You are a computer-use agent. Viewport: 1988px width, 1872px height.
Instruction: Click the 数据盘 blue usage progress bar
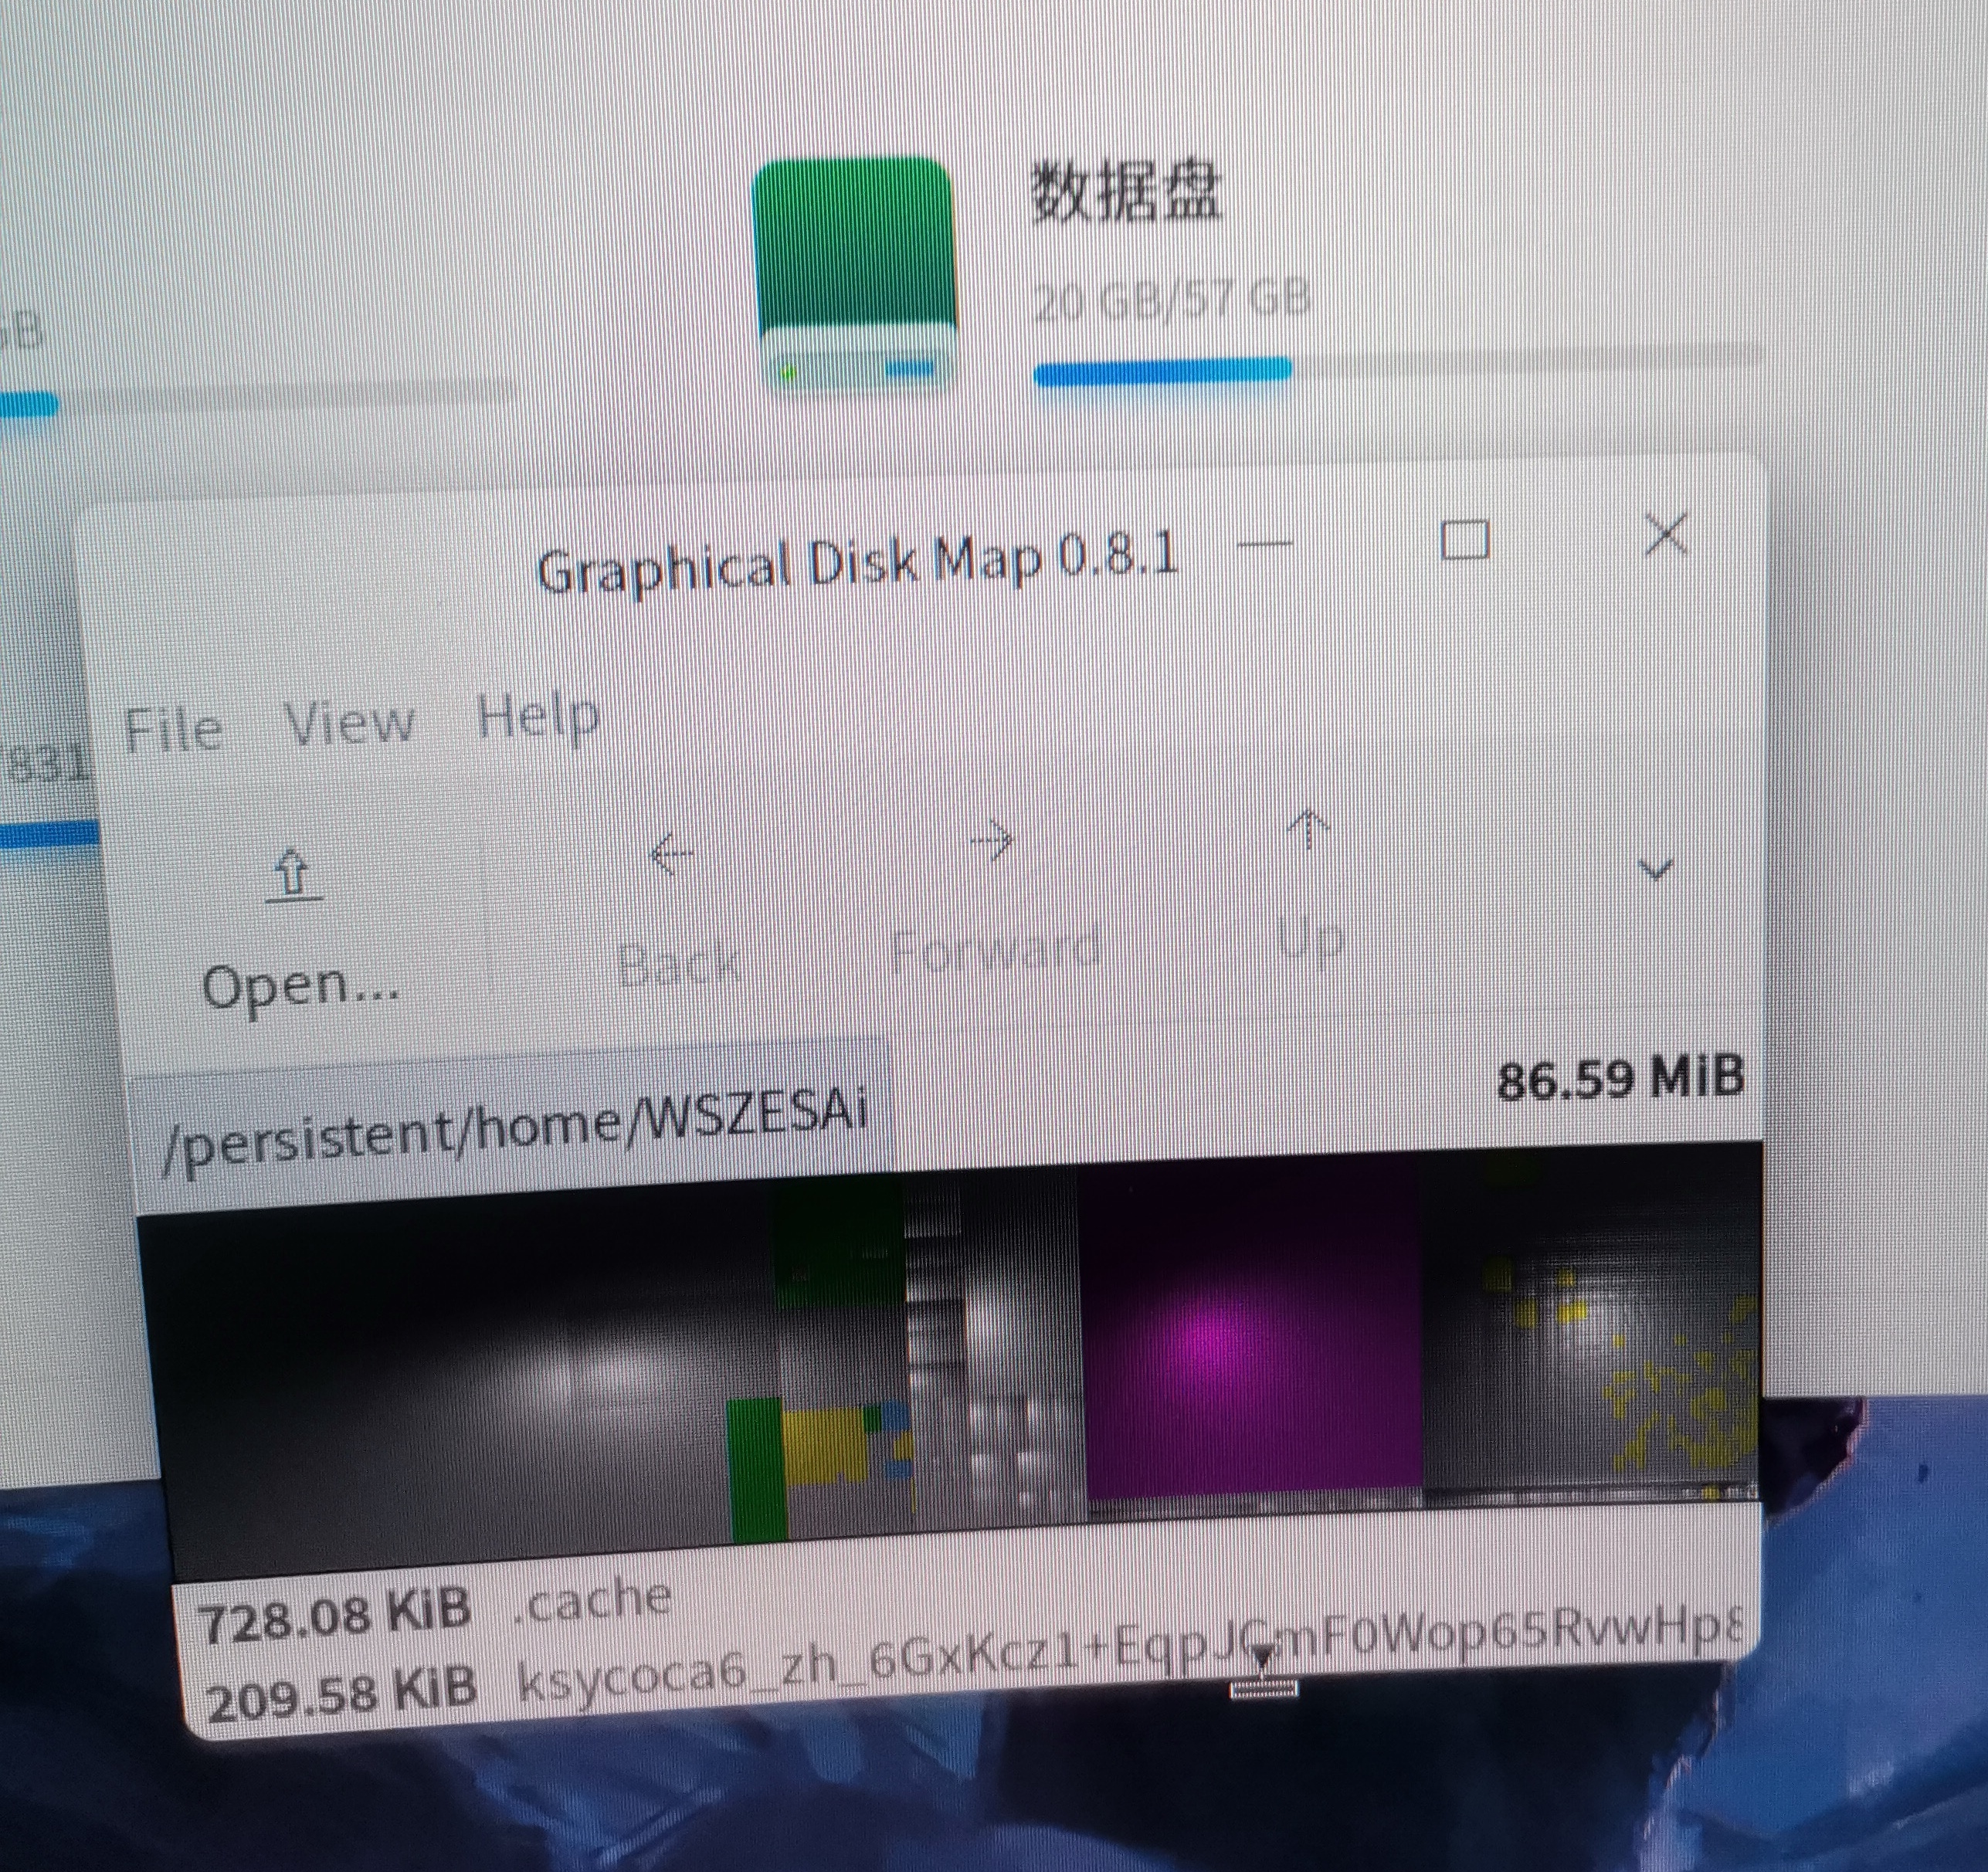(x=1162, y=371)
